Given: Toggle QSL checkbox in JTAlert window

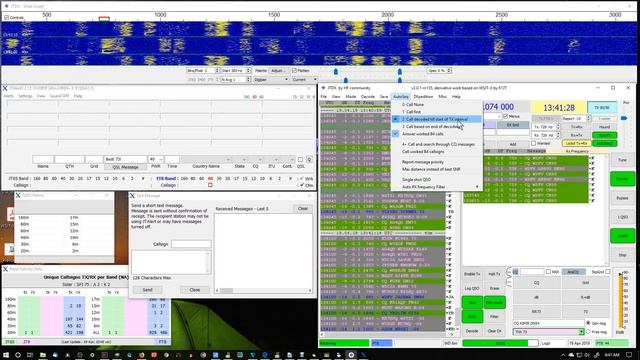Looking at the screenshot, I should click(300, 159).
